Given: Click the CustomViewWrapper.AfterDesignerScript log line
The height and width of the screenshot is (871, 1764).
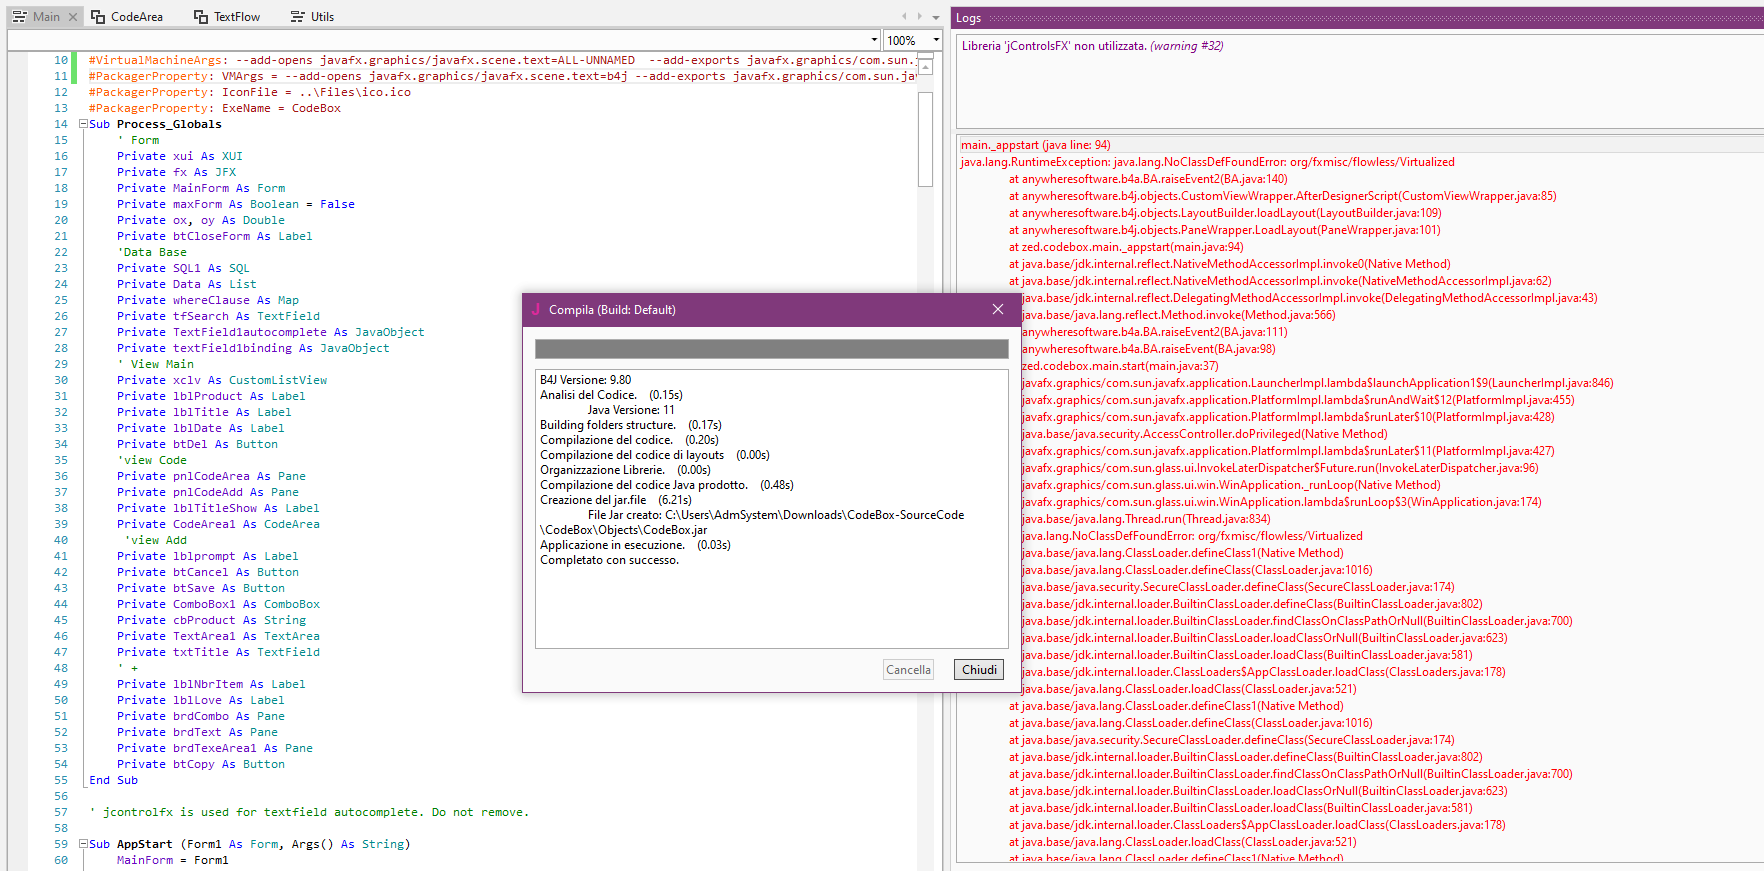Looking at the screenshot, I should click(x=1282, y=196).
